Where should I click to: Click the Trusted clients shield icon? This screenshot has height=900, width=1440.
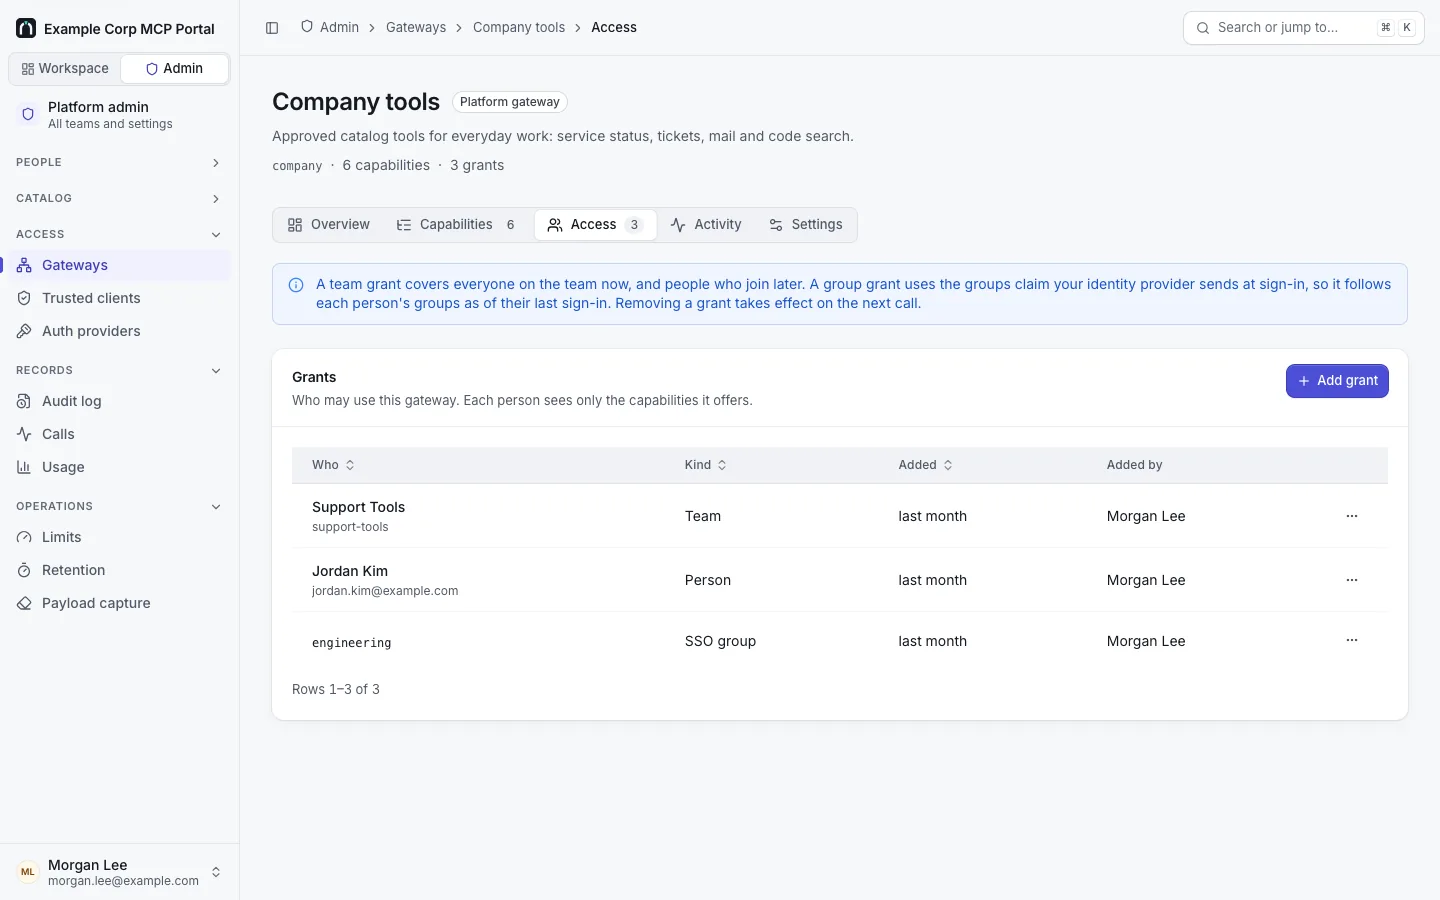point(24,298)
